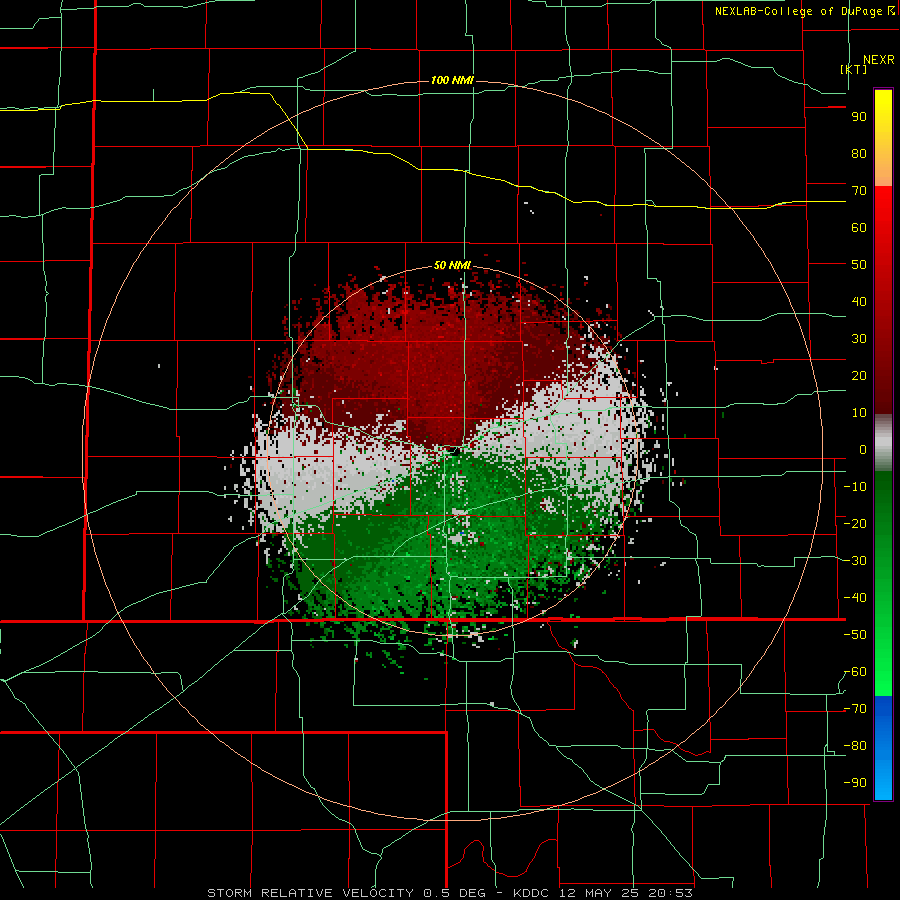This screenshot has width=900, height=900.
Task: Click the NEXLAB-College of DuPage header text
Action: point(805,11)
